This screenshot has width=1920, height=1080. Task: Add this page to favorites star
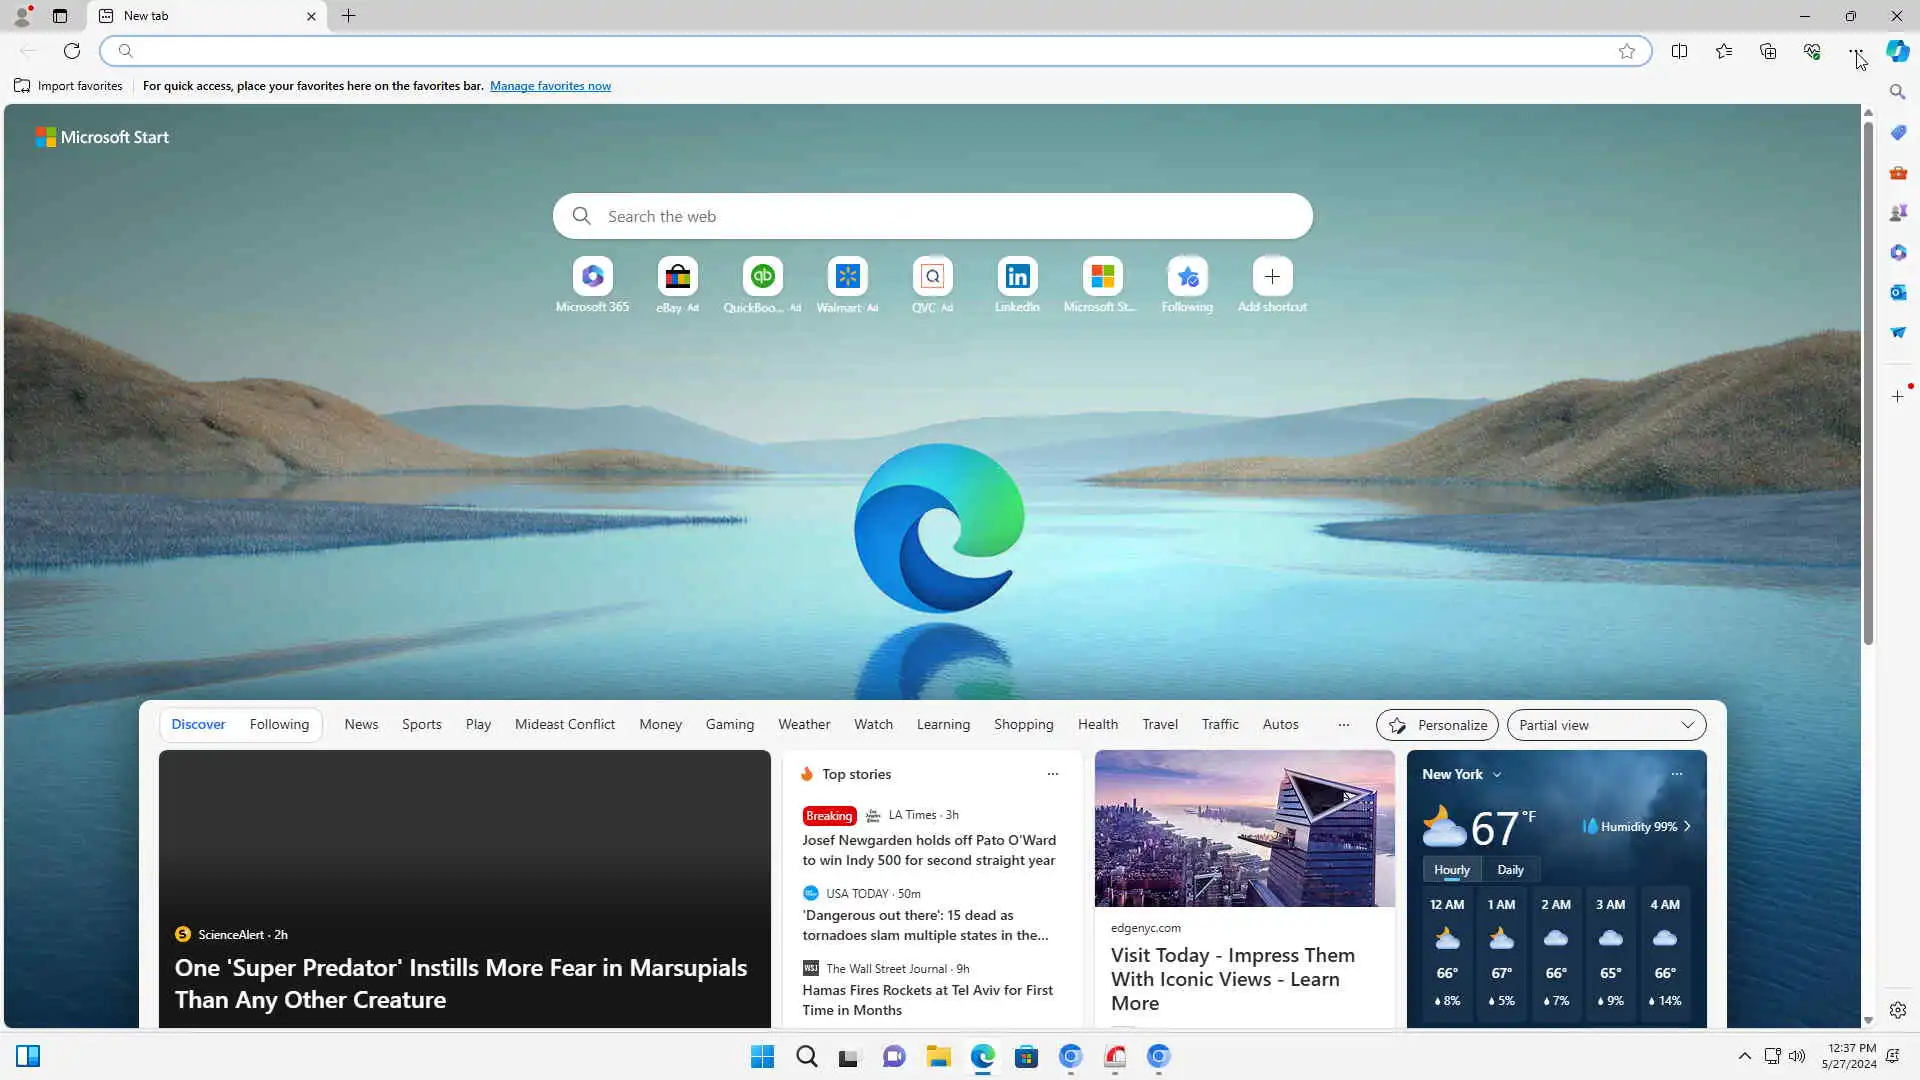coord(1627,51)
